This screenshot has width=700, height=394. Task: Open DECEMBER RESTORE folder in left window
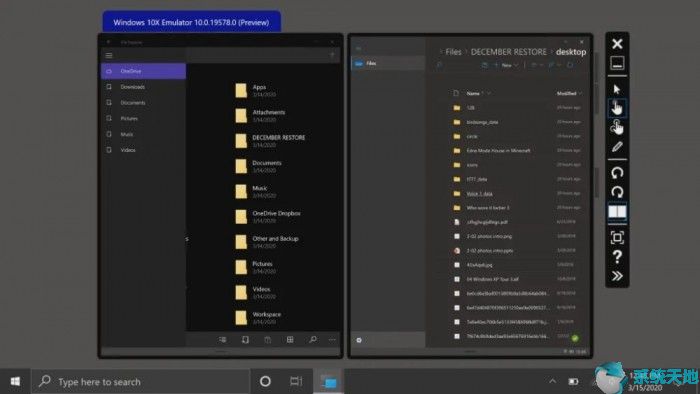point(270,141)
